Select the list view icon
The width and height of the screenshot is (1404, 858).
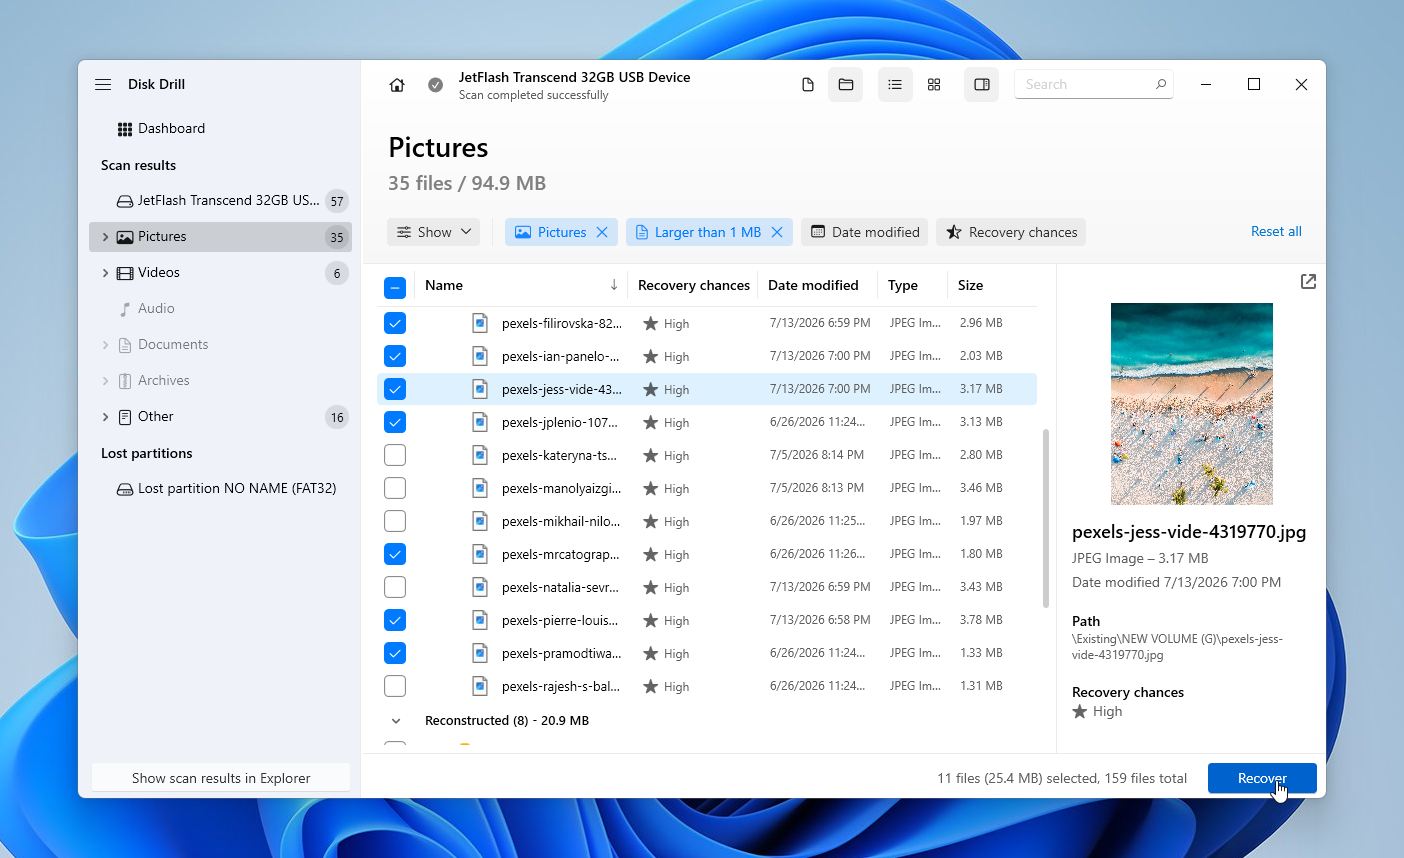click(x=895, y=85)
